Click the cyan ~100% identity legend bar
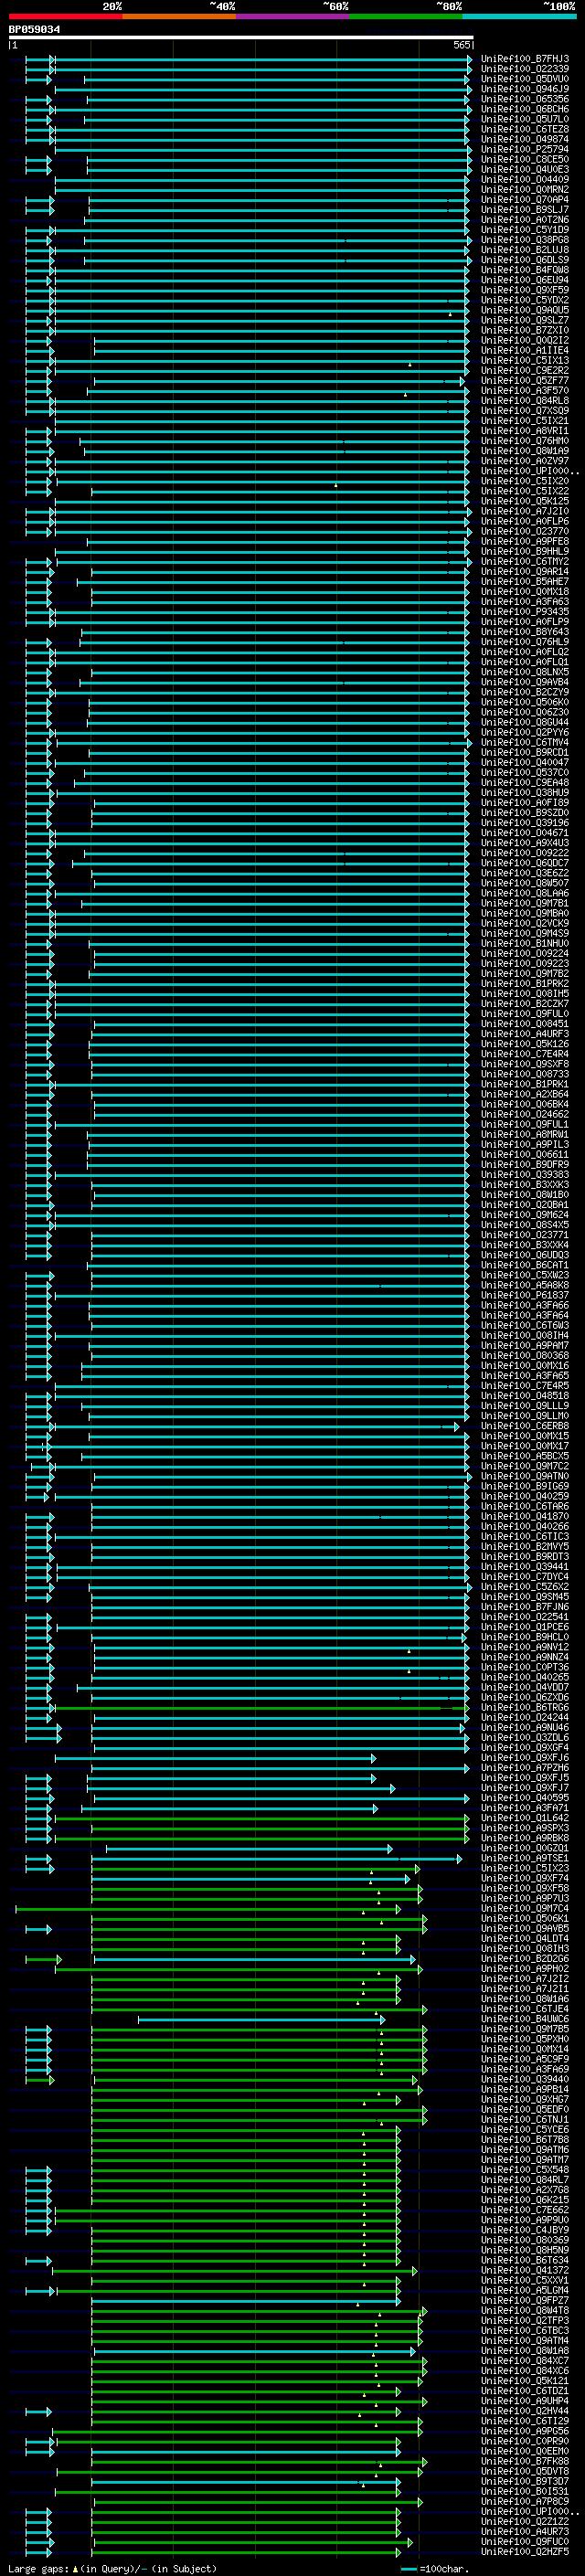 coord(519,16)
